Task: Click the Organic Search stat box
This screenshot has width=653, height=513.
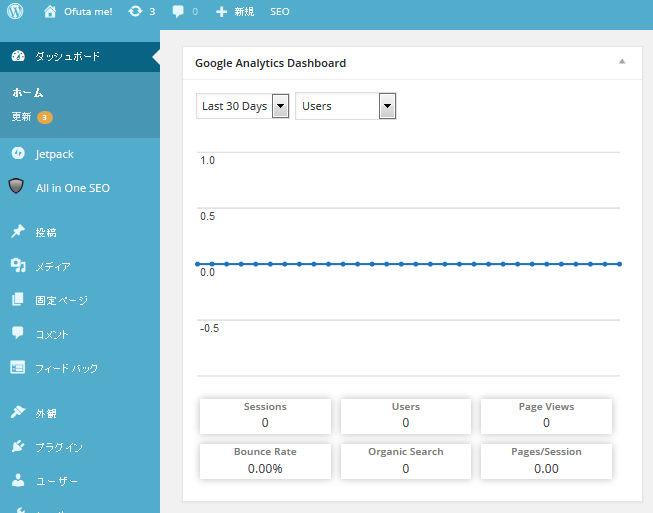Action: click(406, 461)
